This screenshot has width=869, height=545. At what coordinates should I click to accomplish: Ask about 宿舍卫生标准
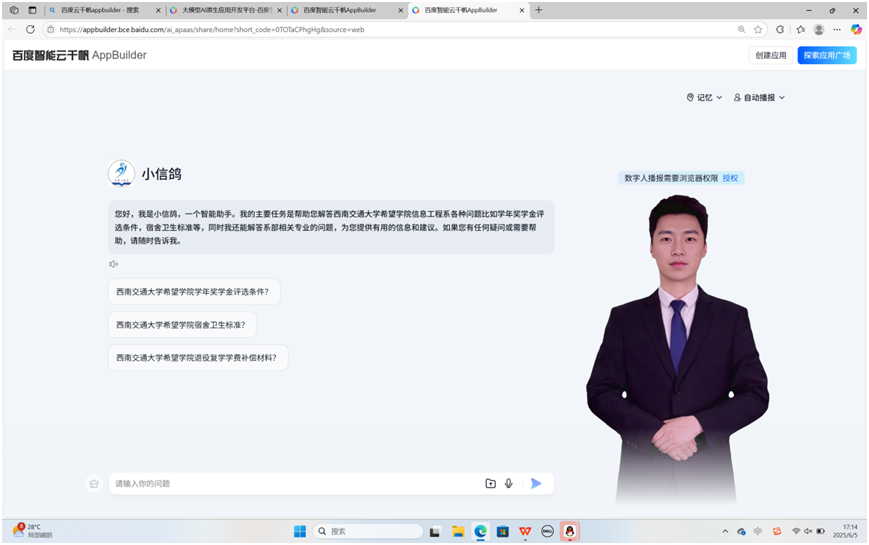click(x=182, y=325)
